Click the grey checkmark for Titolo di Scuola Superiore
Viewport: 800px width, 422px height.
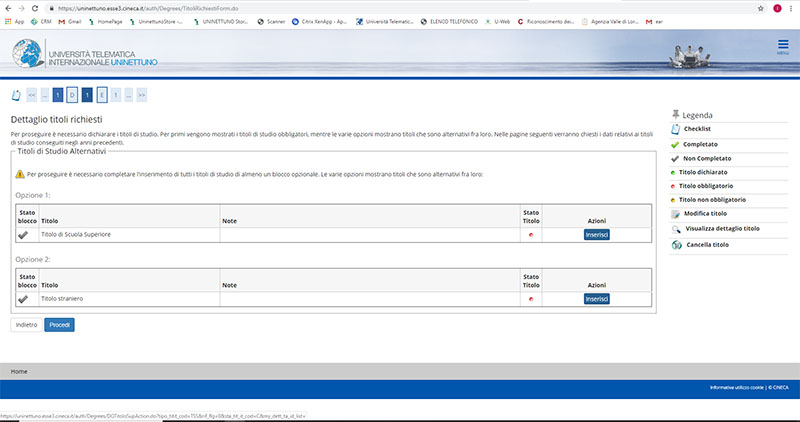pos(23,234)
